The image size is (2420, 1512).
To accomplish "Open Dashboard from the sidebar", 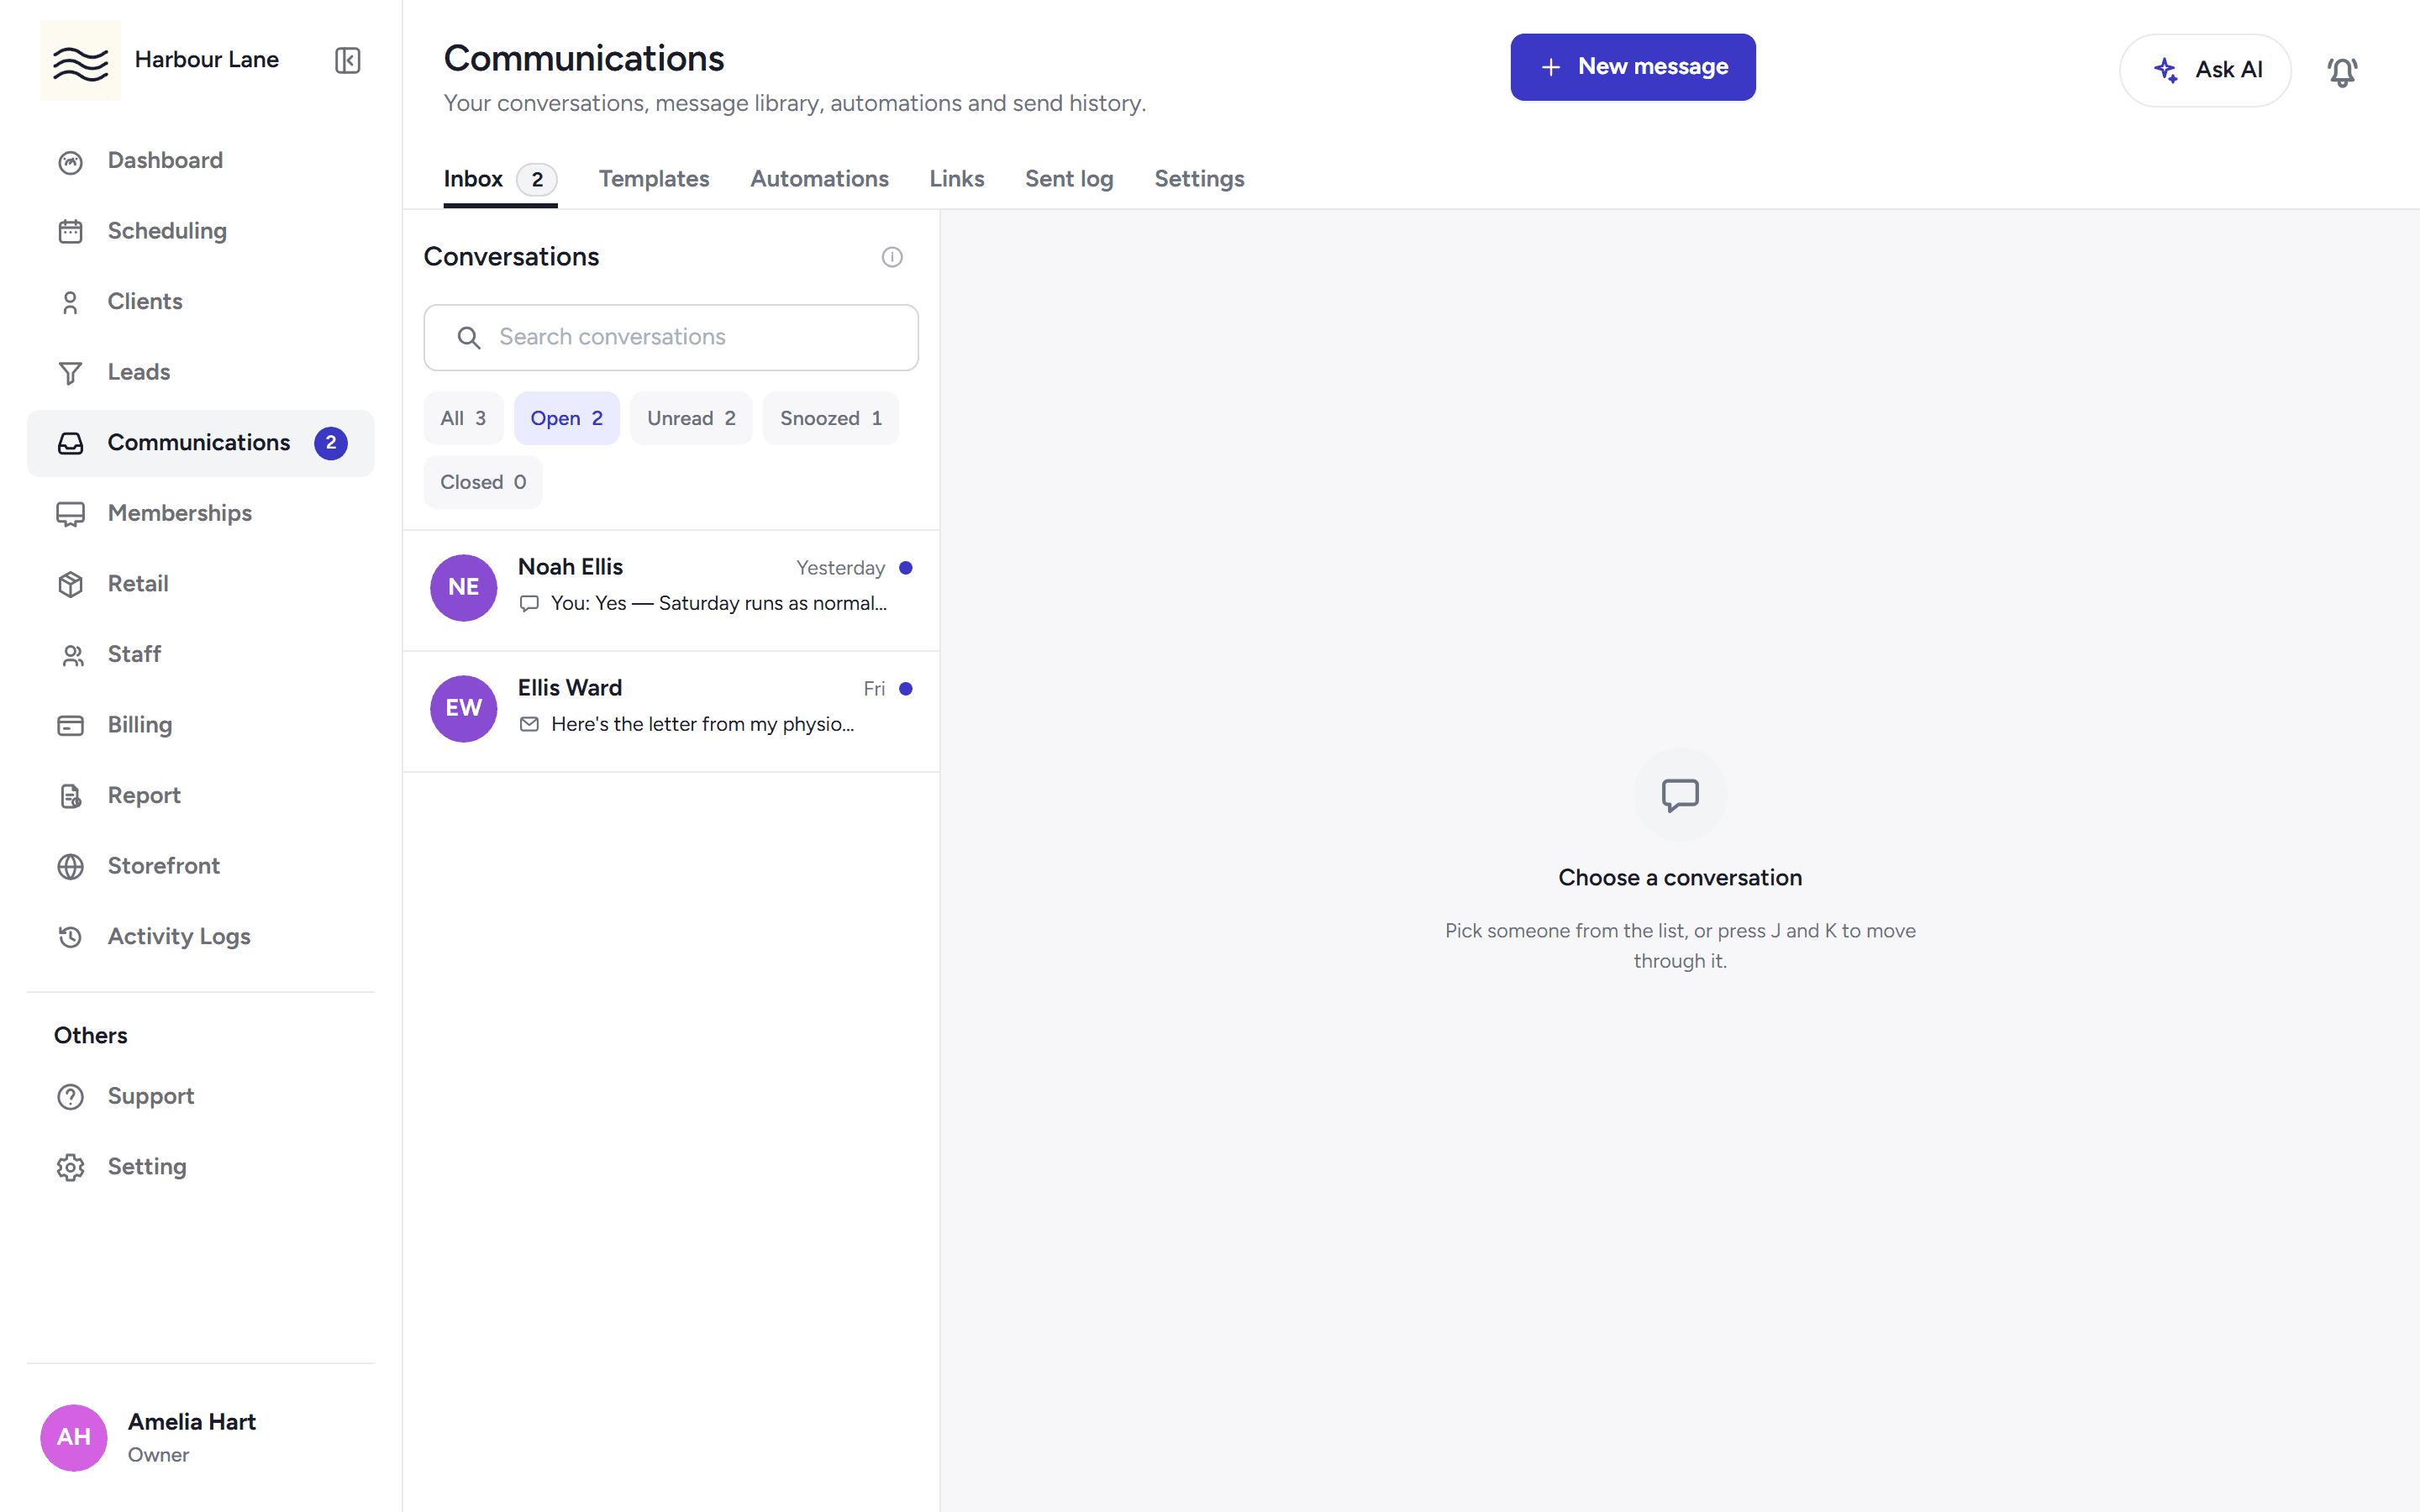I will pyautogui.click(x=200, y=161).
